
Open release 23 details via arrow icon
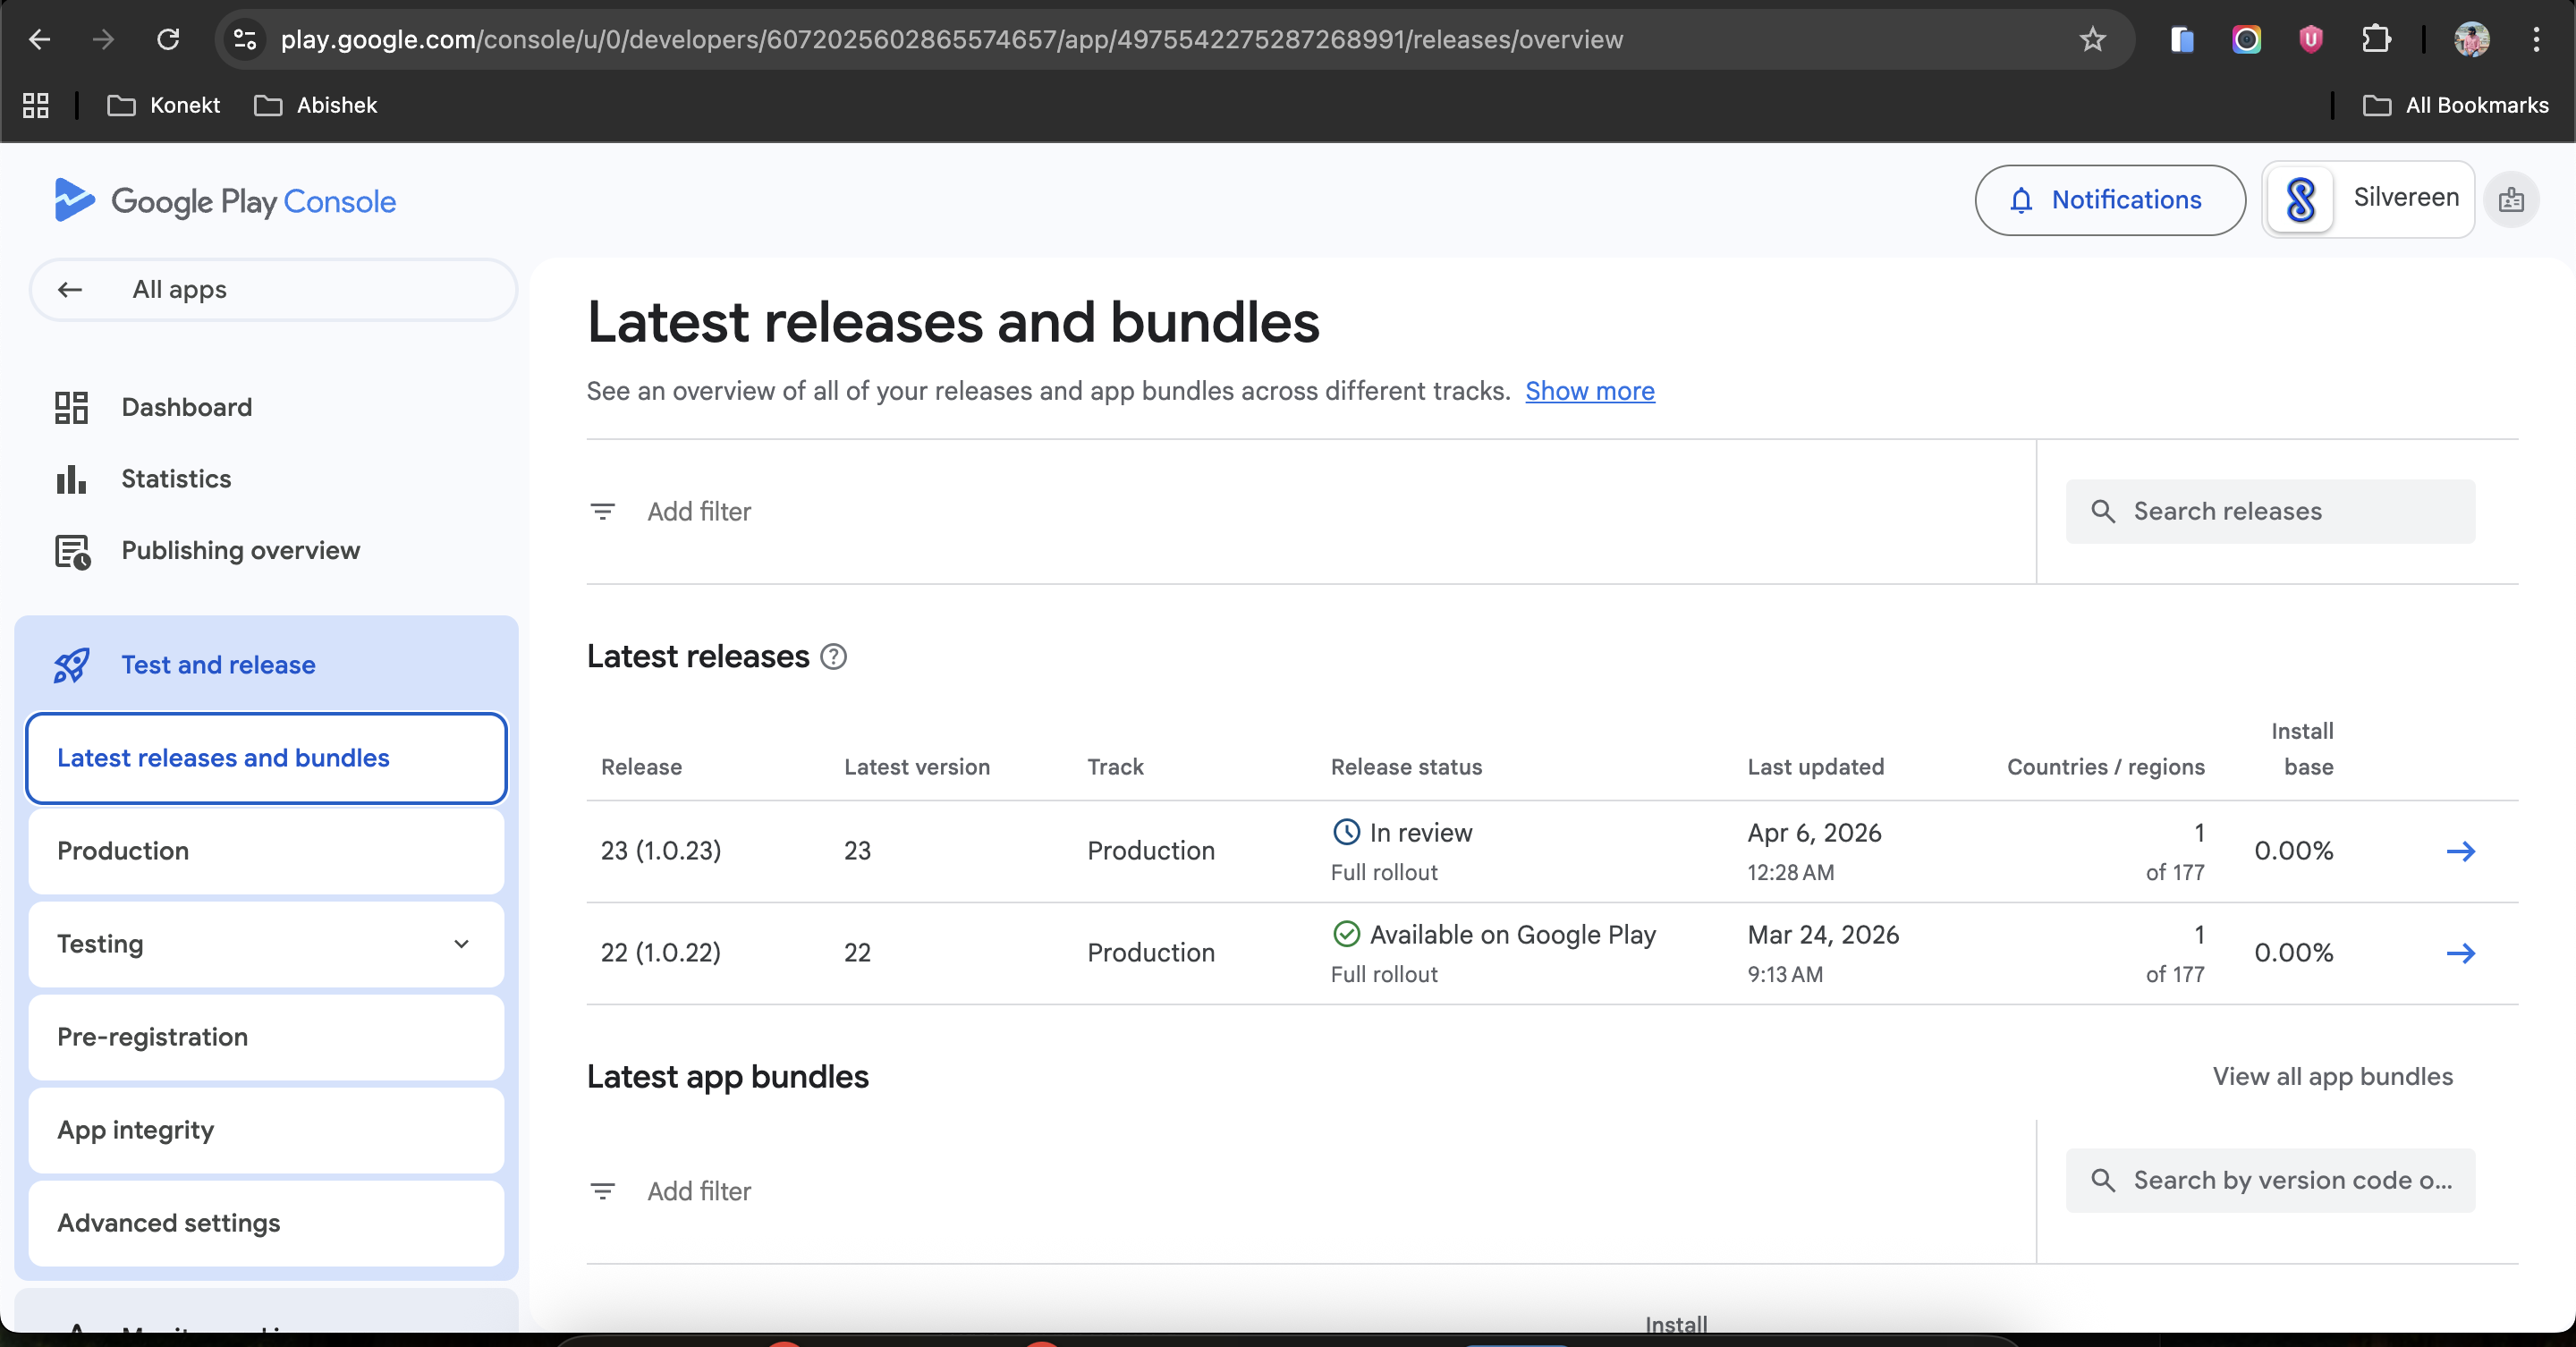click(2460, 851)
